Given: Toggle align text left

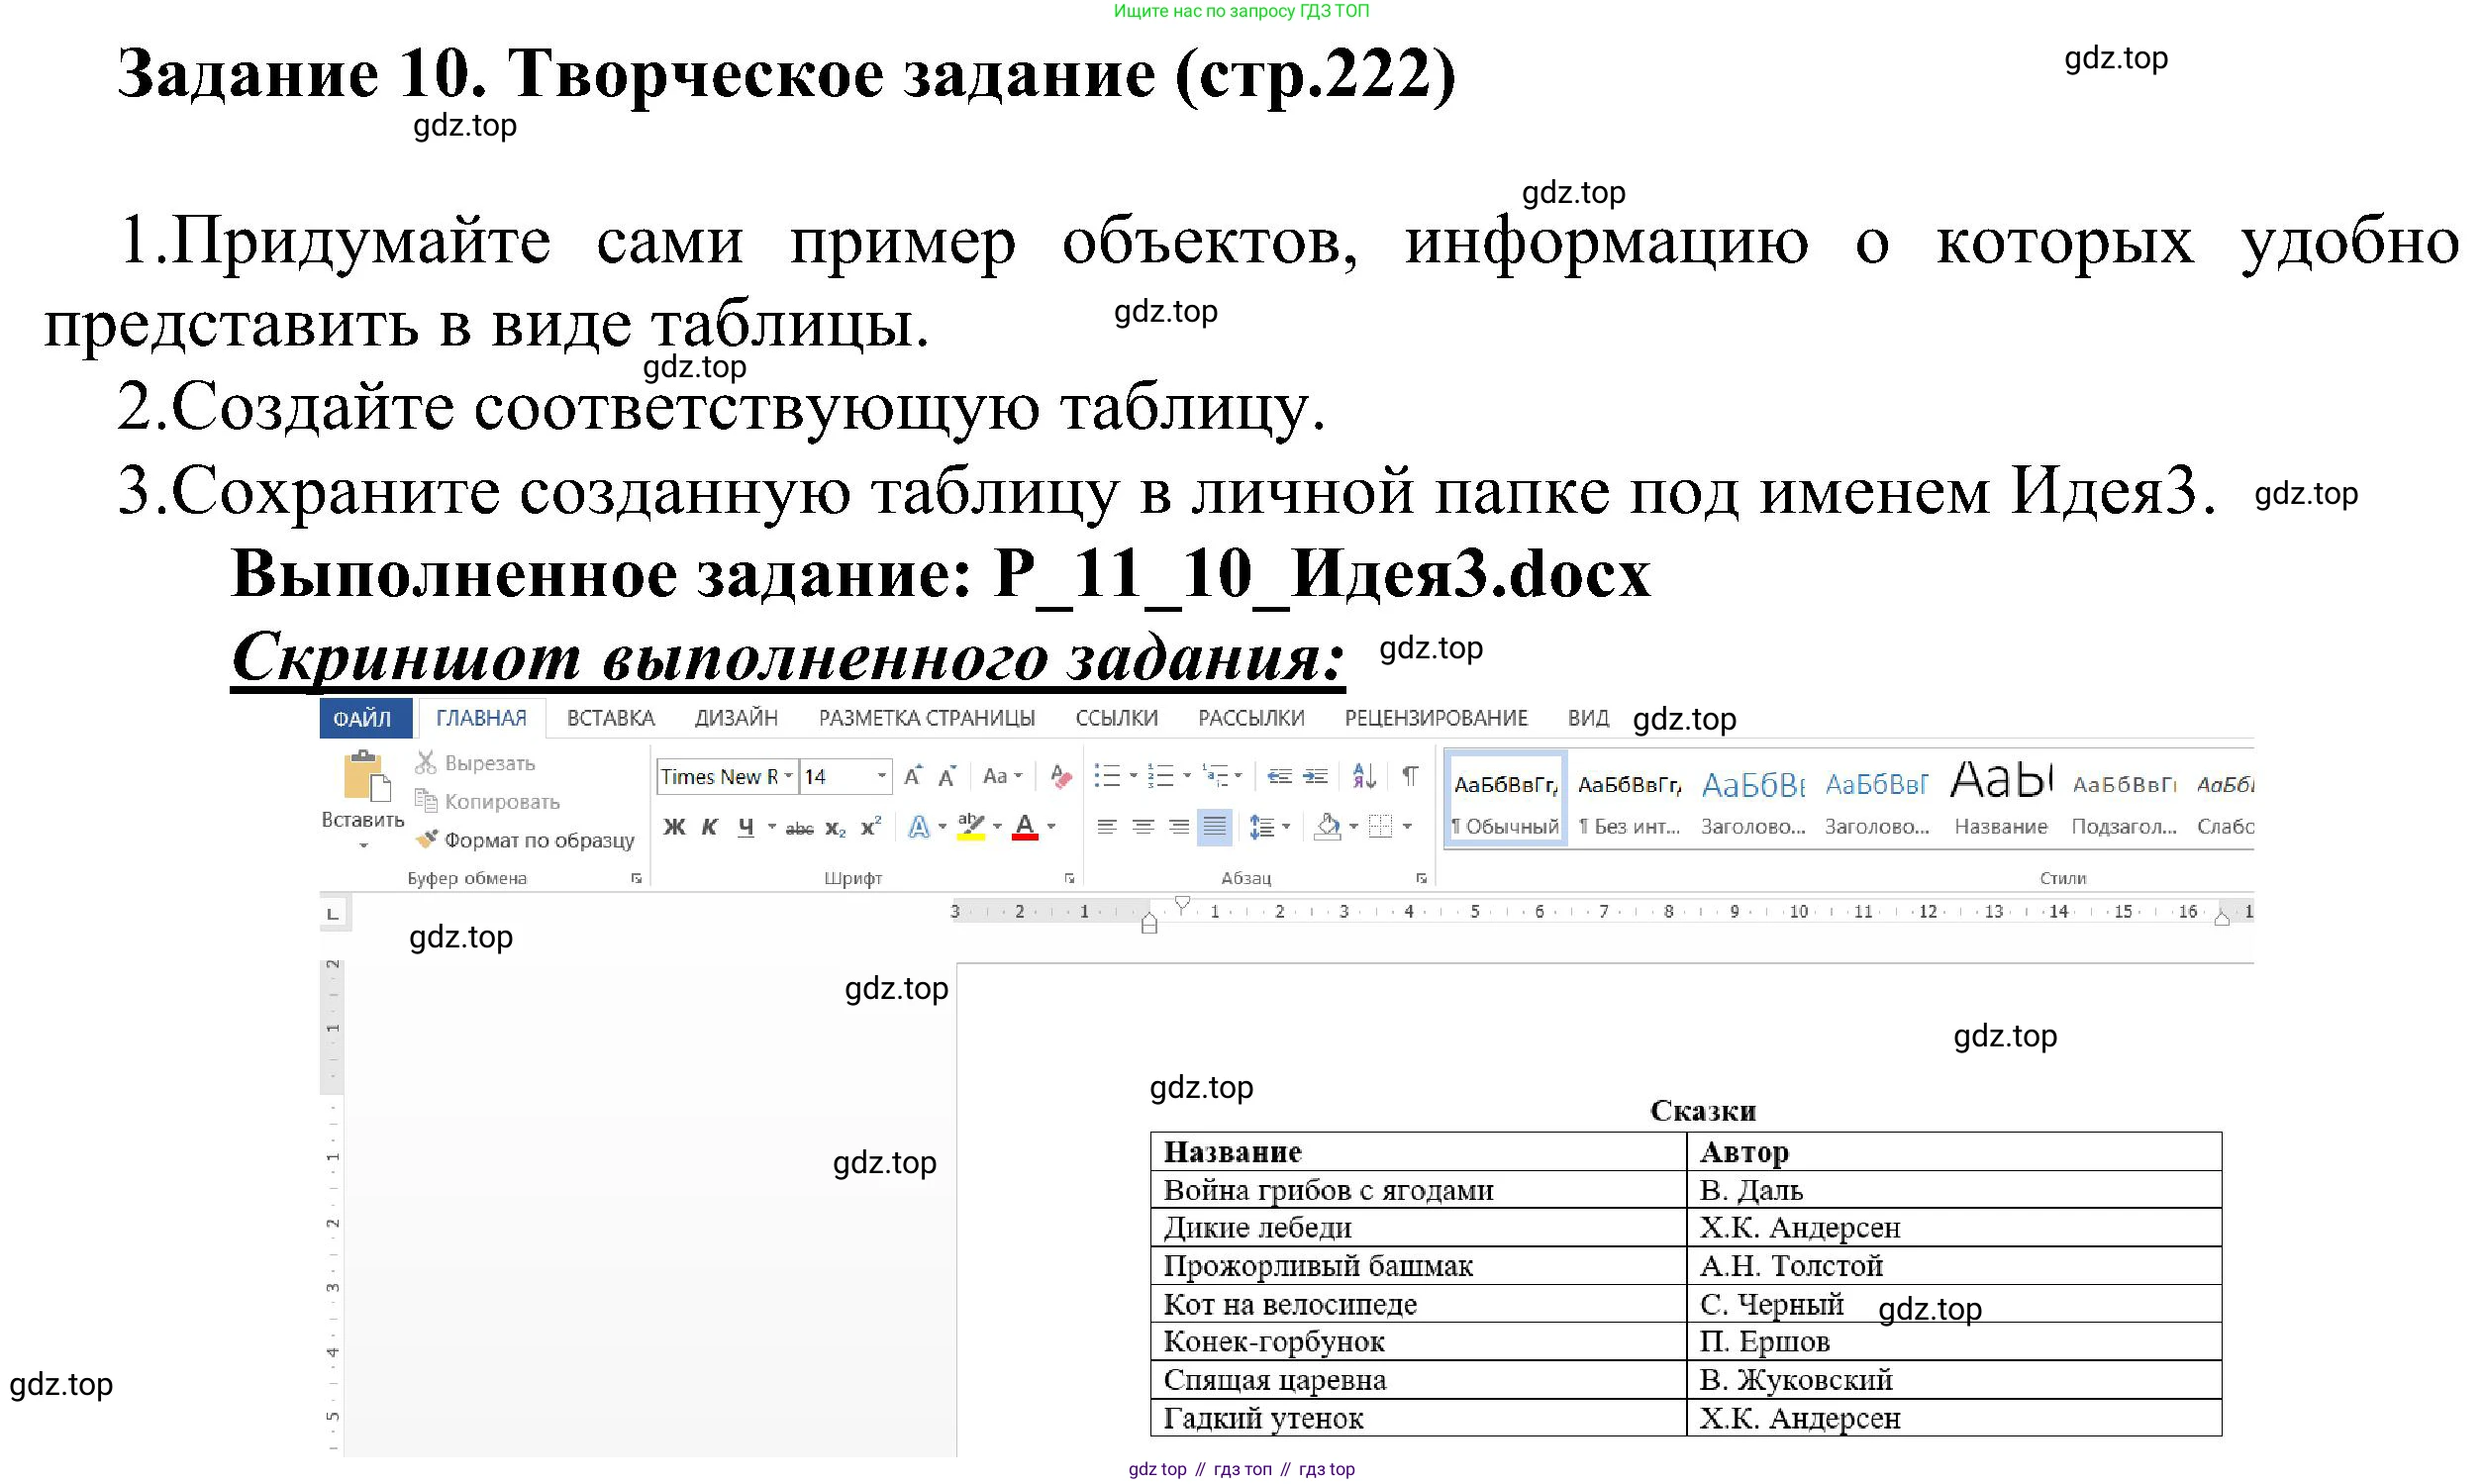Looking at the screenshot, I should (1107, 827).
